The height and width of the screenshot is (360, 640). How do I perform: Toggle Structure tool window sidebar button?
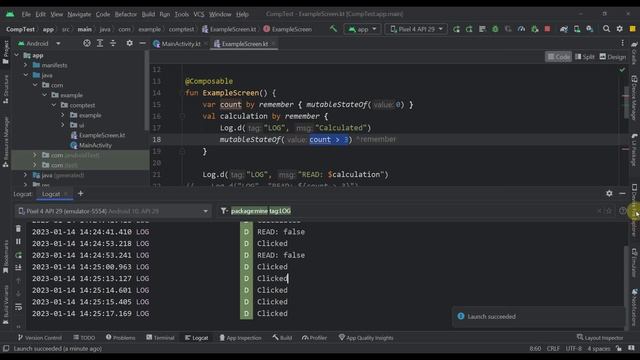tap(6, 89)
